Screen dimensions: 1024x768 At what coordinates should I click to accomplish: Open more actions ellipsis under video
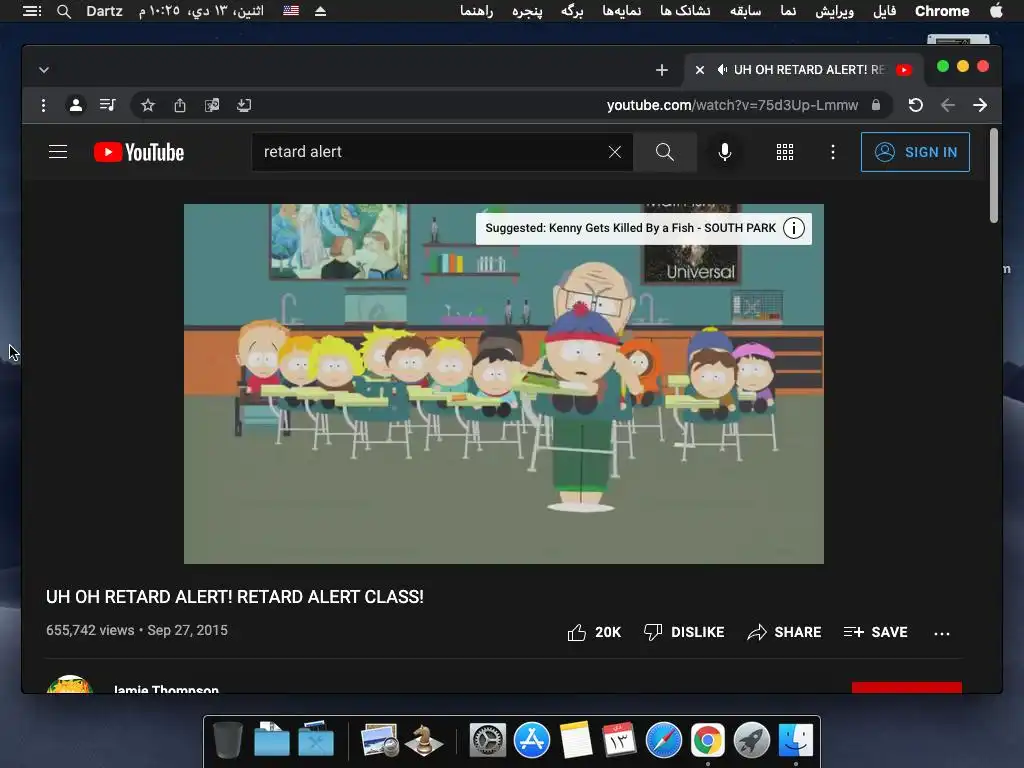[x=942, y=633]
